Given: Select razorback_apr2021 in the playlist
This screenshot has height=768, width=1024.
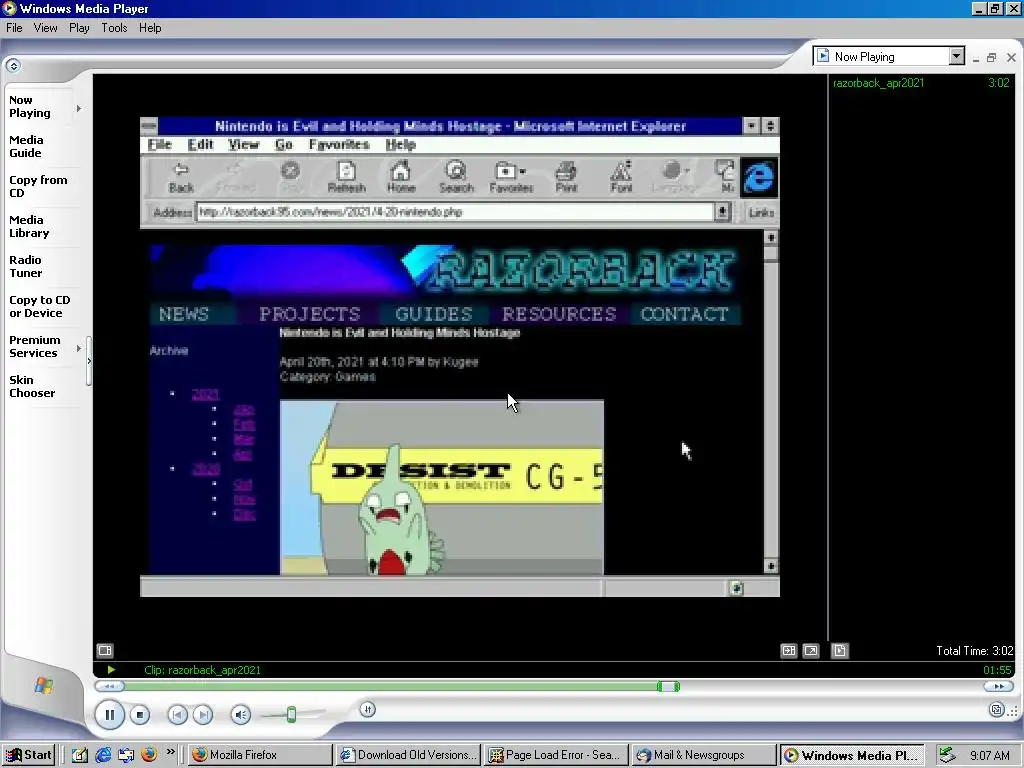Looking at the screenshot, I should click(878, 83).
